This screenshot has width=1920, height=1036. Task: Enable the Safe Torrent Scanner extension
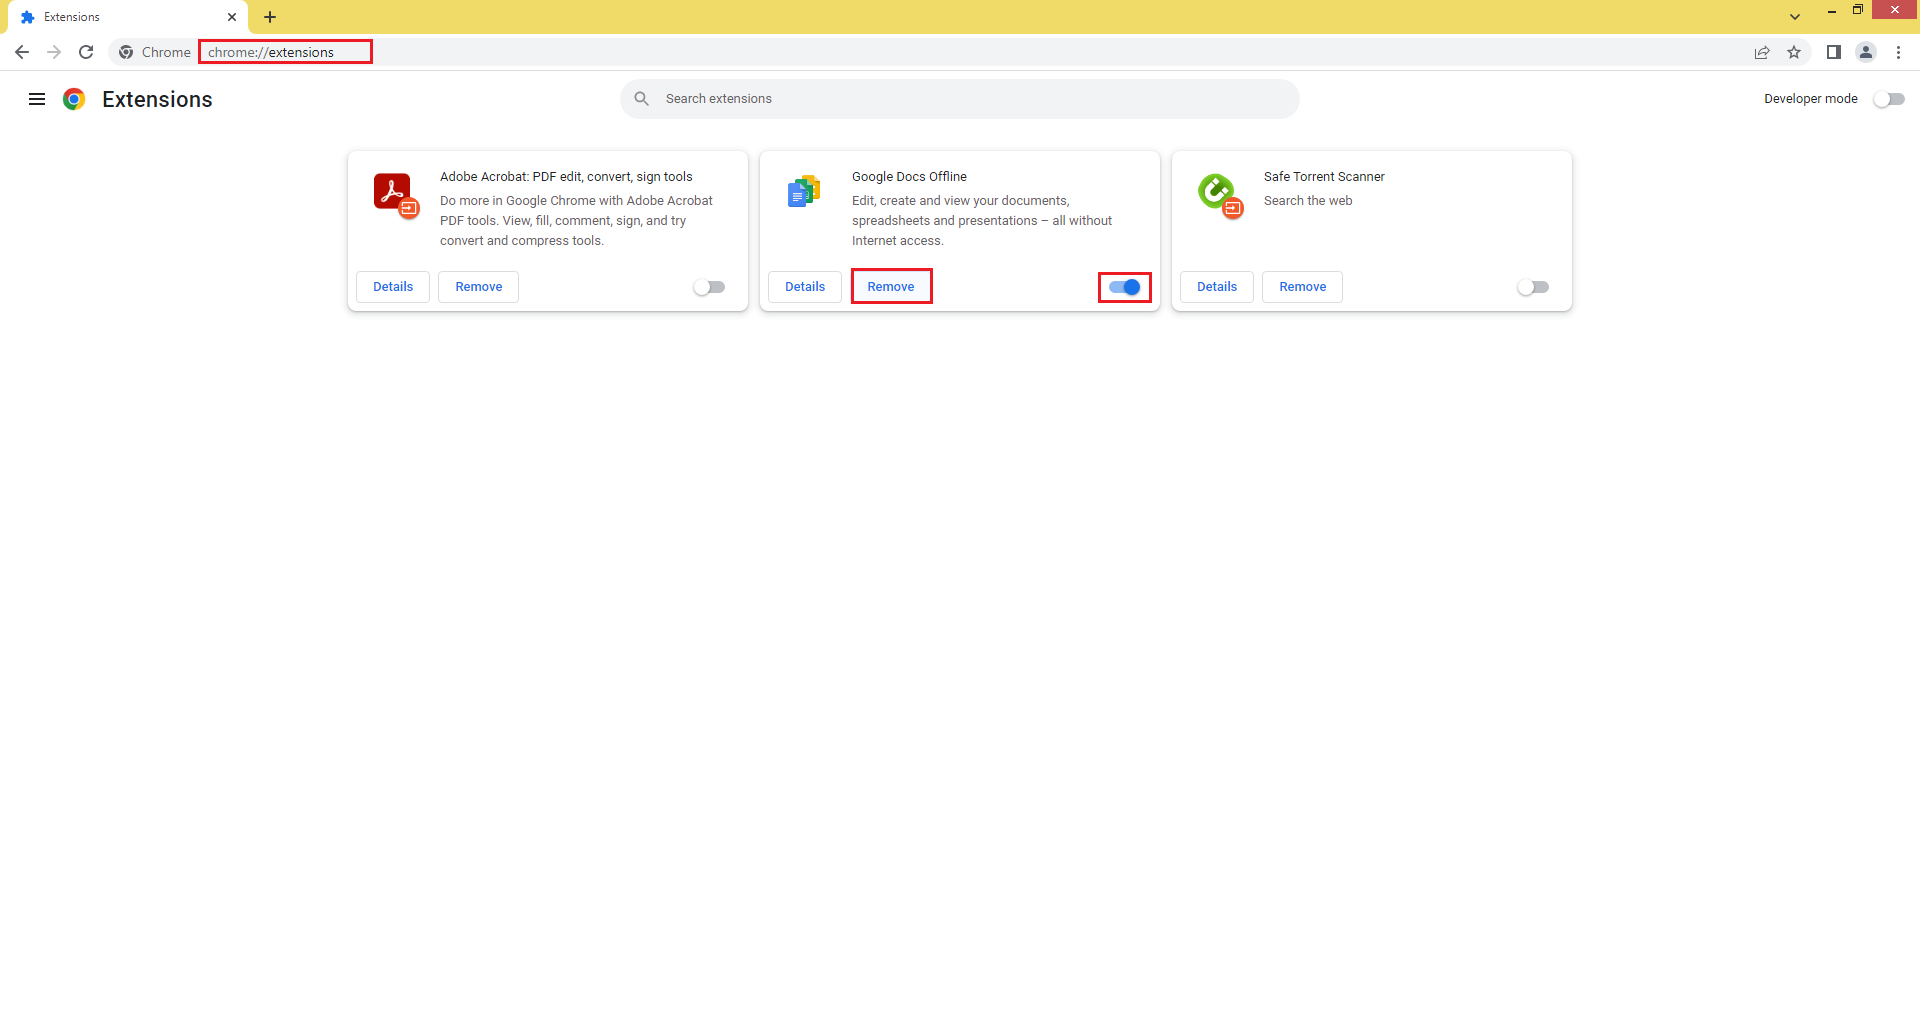(x=1533, y=287)
